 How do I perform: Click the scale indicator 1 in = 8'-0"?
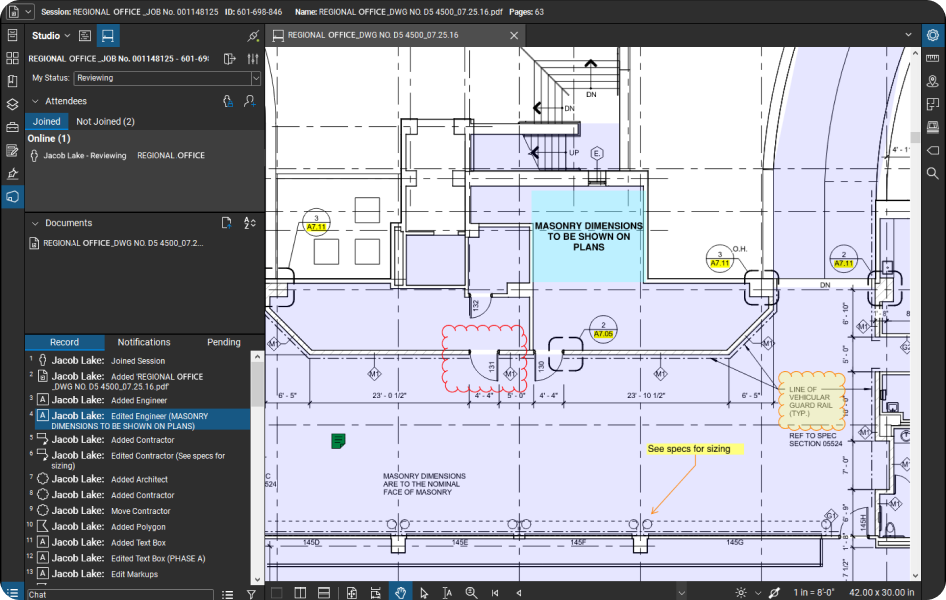(x=812, y=591)
